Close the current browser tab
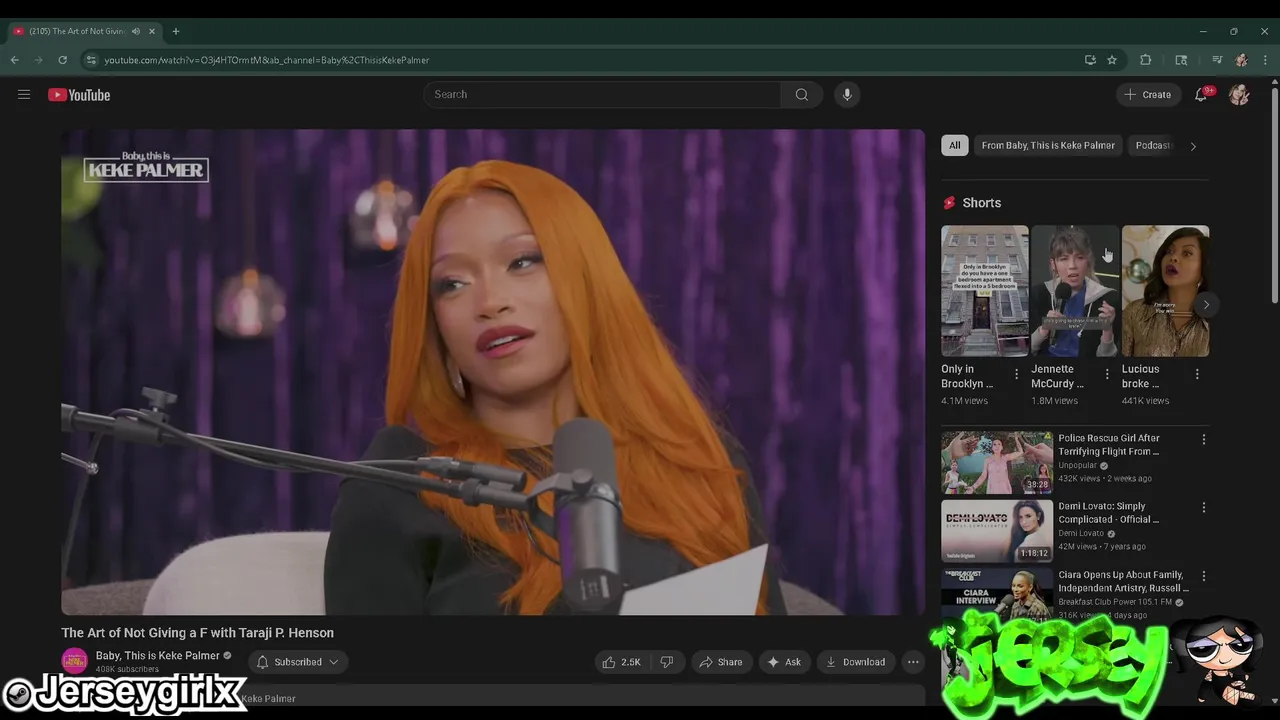The width and height of the screenshot is (1280, 720). [152, 31]
